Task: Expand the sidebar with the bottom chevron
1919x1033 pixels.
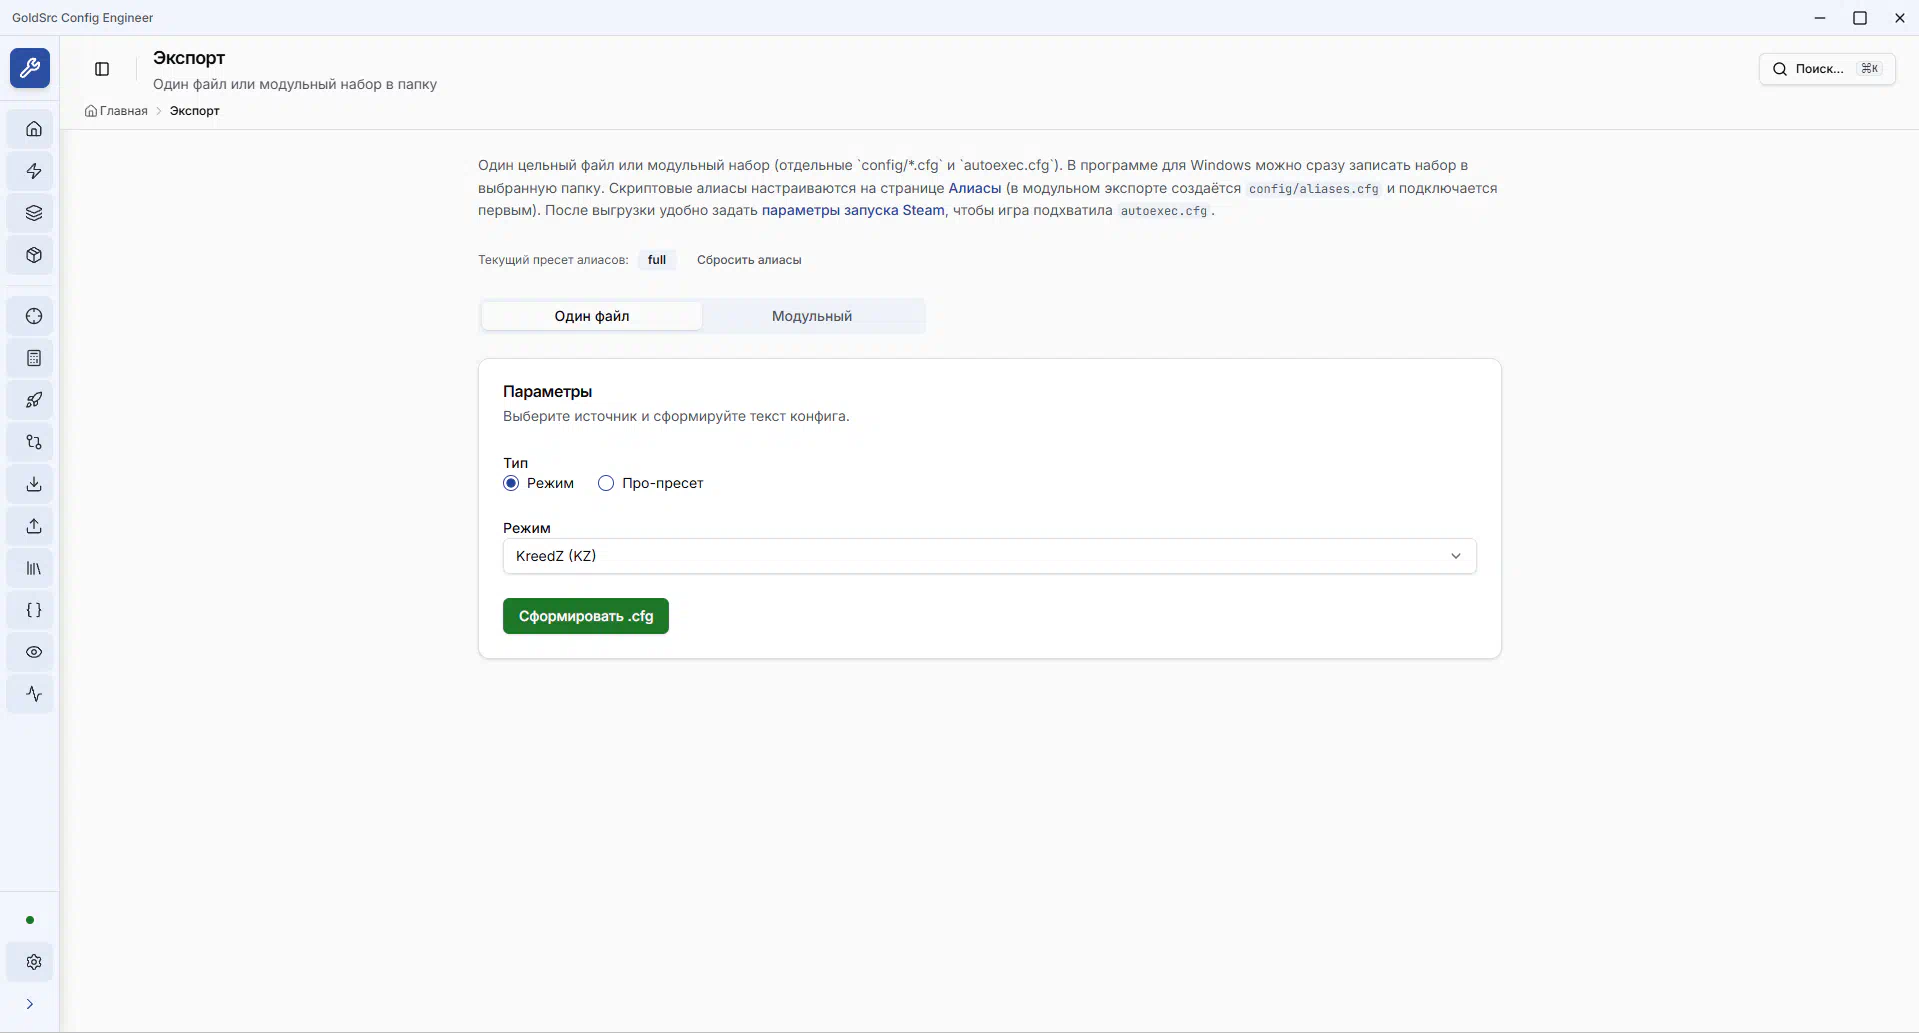Action: point(30,1004)
